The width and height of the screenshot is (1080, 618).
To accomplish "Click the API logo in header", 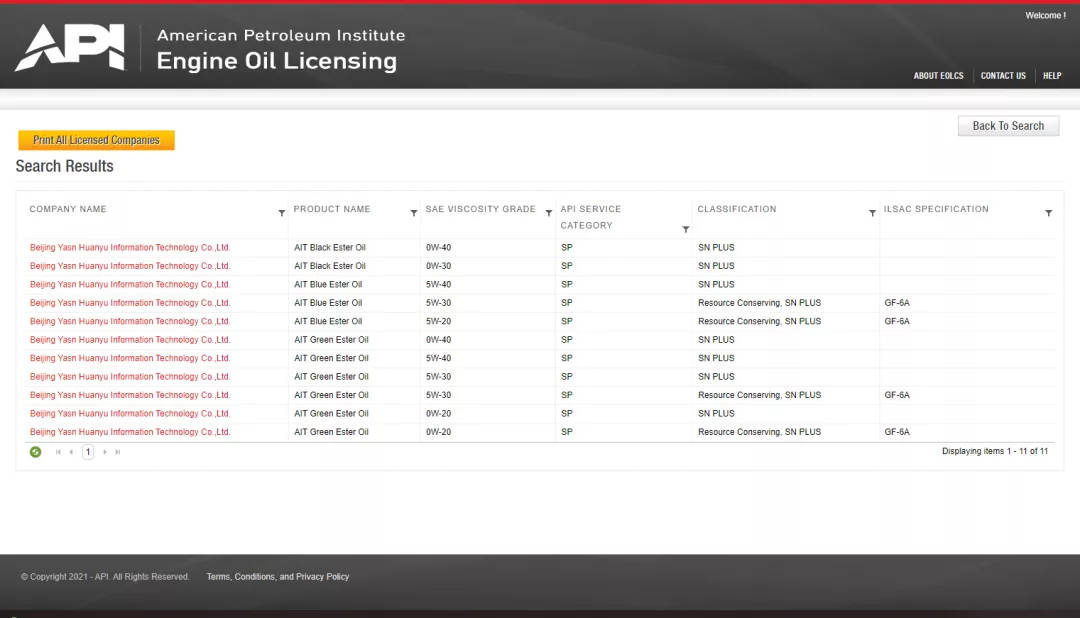I will point(70,48).
